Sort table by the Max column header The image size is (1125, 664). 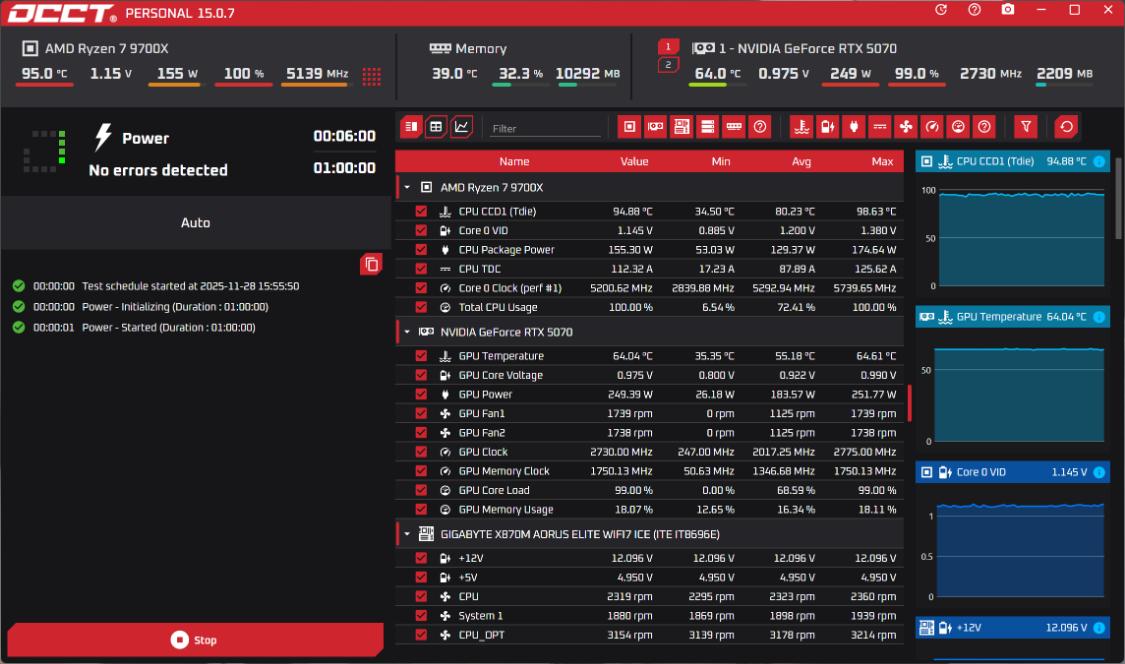(x=881, y=161)
